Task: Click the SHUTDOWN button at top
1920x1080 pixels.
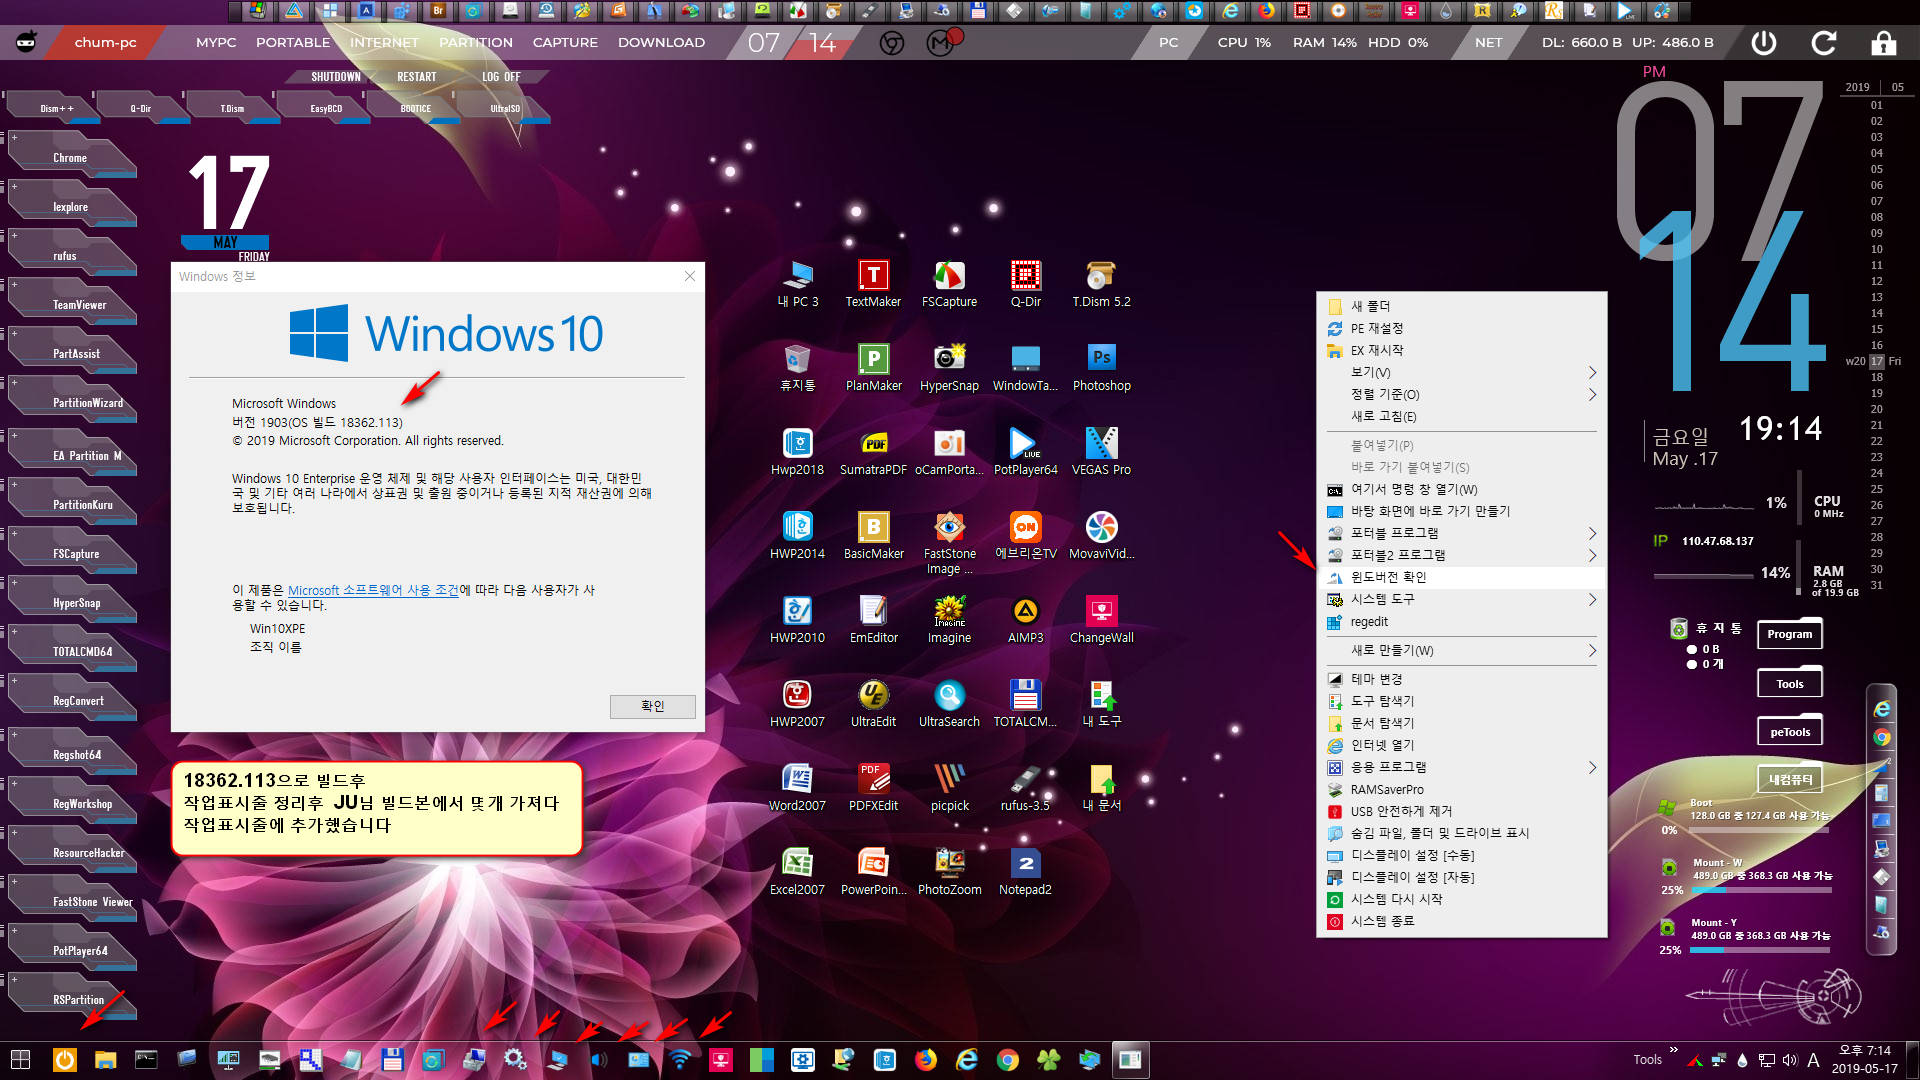Action: click(x=336, y=77)
